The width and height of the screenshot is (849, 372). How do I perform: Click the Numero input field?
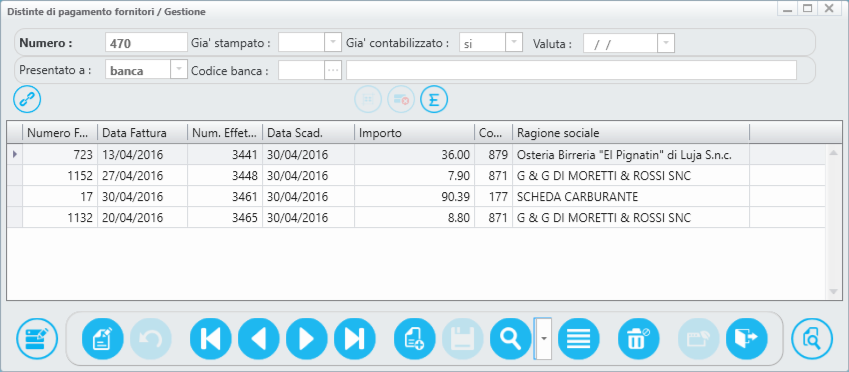(146, 43)
